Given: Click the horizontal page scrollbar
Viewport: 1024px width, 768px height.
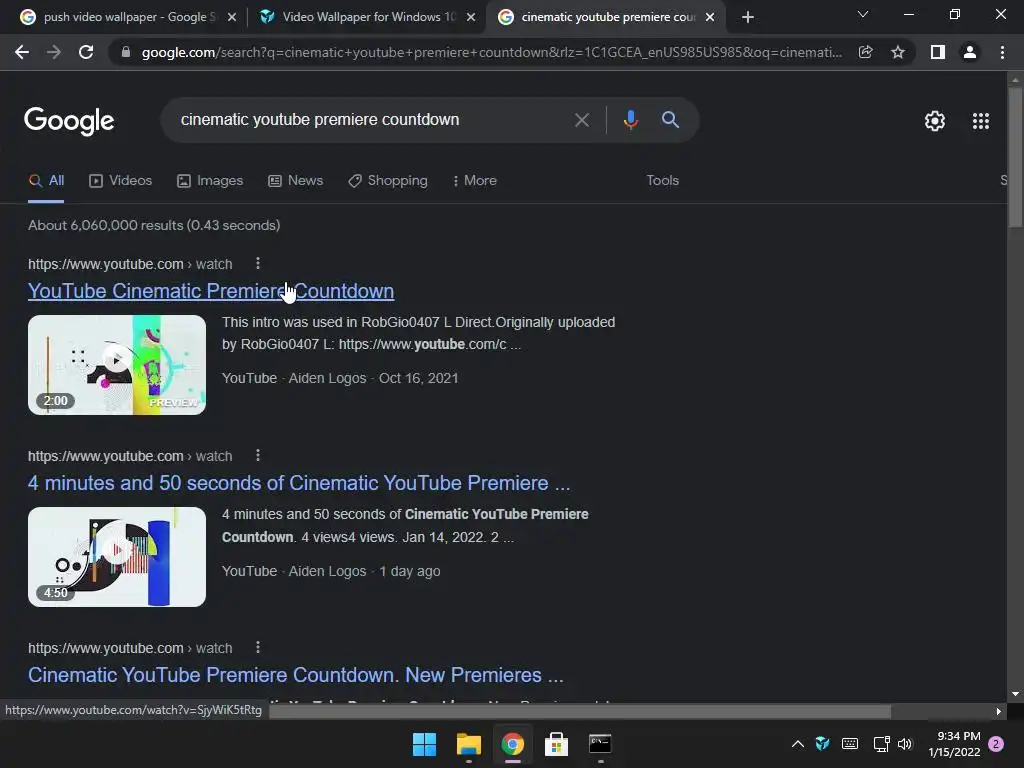Looking at the screenshot, I should [x=580, y=711].
